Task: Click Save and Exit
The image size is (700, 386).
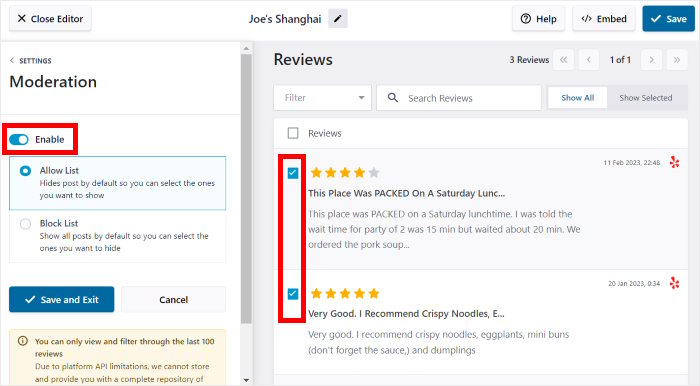Action: pos(62,299)
